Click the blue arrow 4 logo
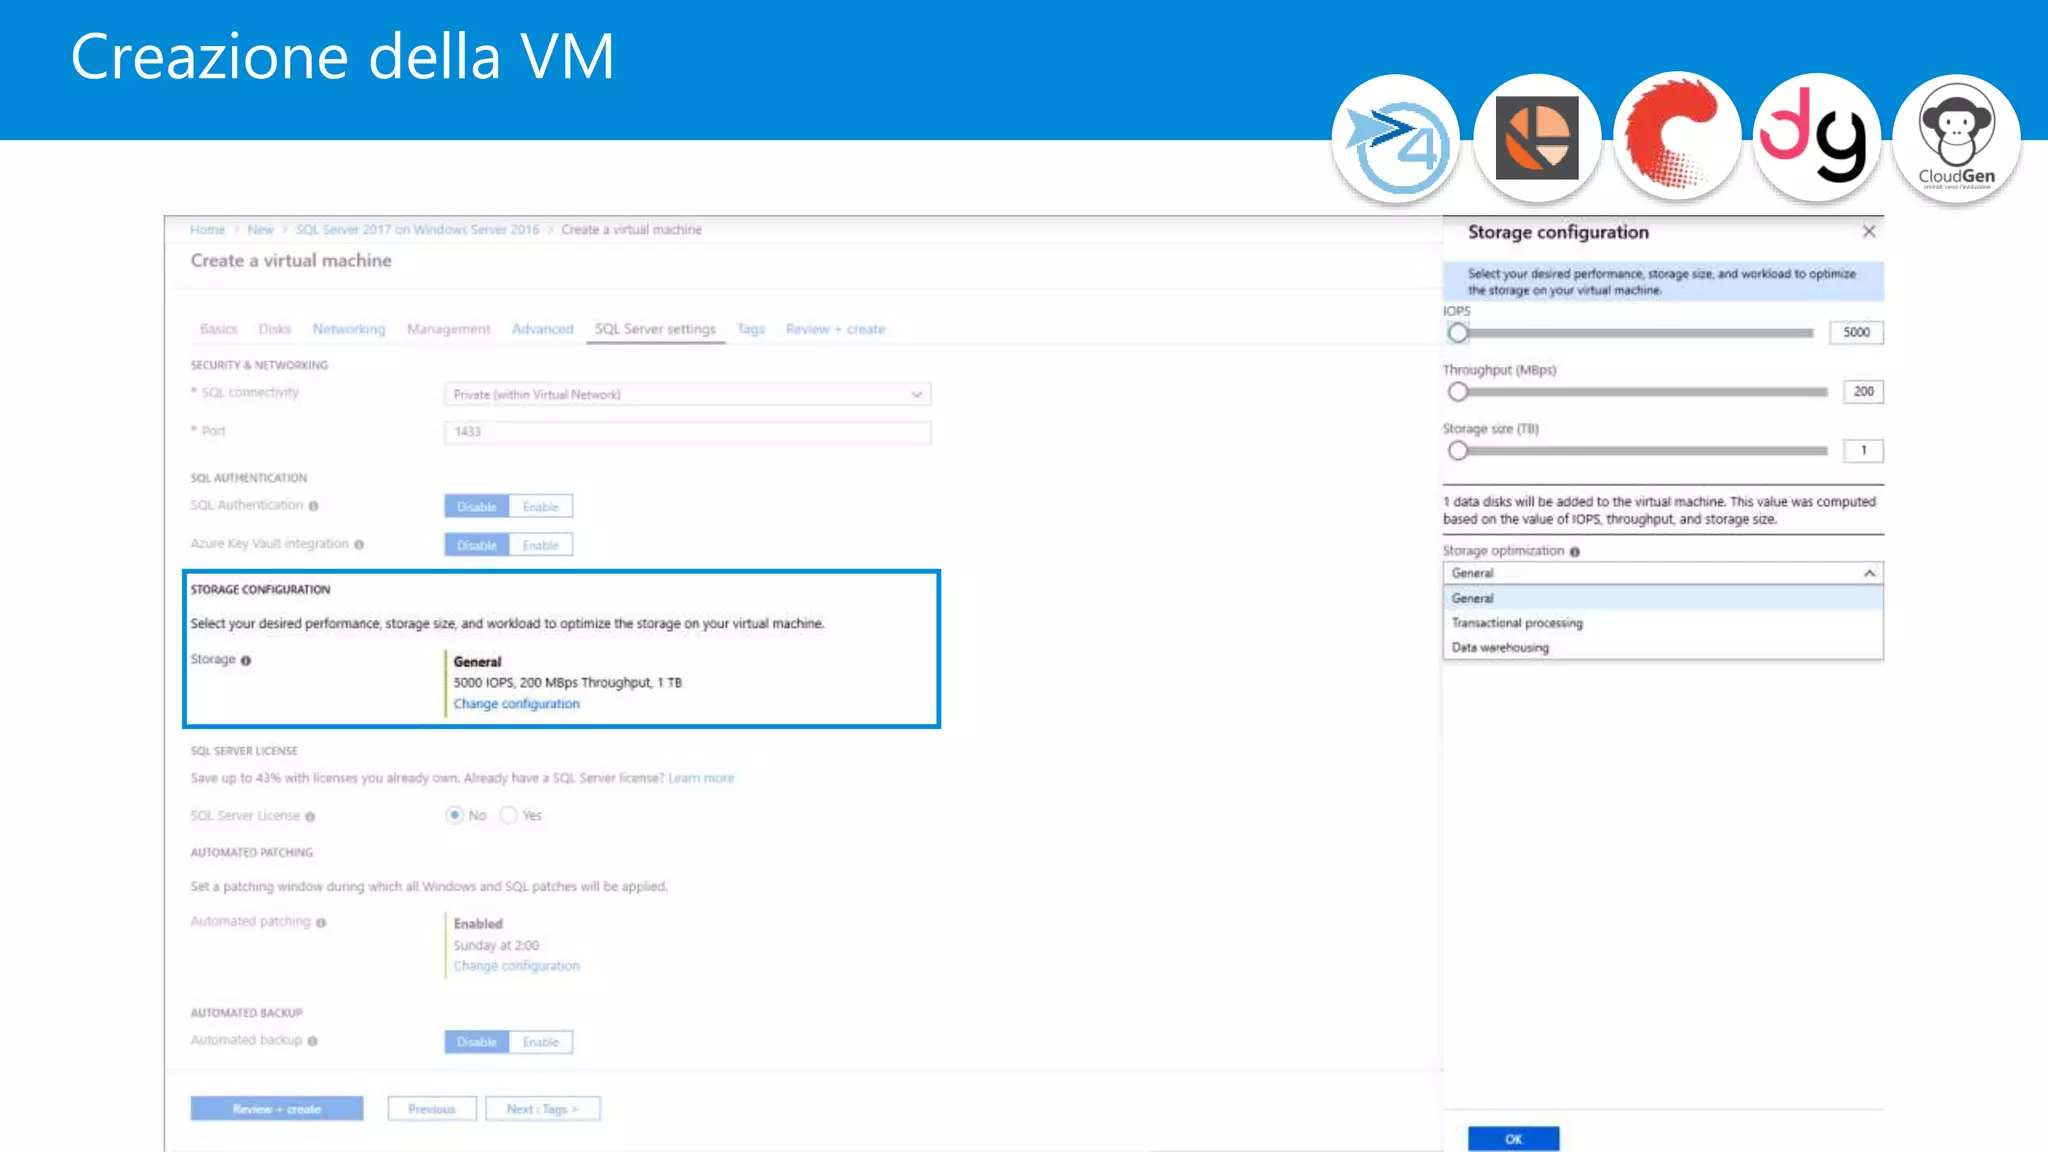The image size is (2048, 1152). tap(1396, 140)
